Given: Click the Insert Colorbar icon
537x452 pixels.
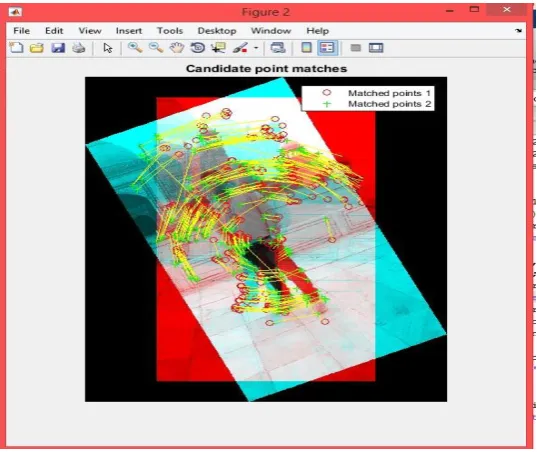Looking at the screenshot, I should click(x=307, y=48).
